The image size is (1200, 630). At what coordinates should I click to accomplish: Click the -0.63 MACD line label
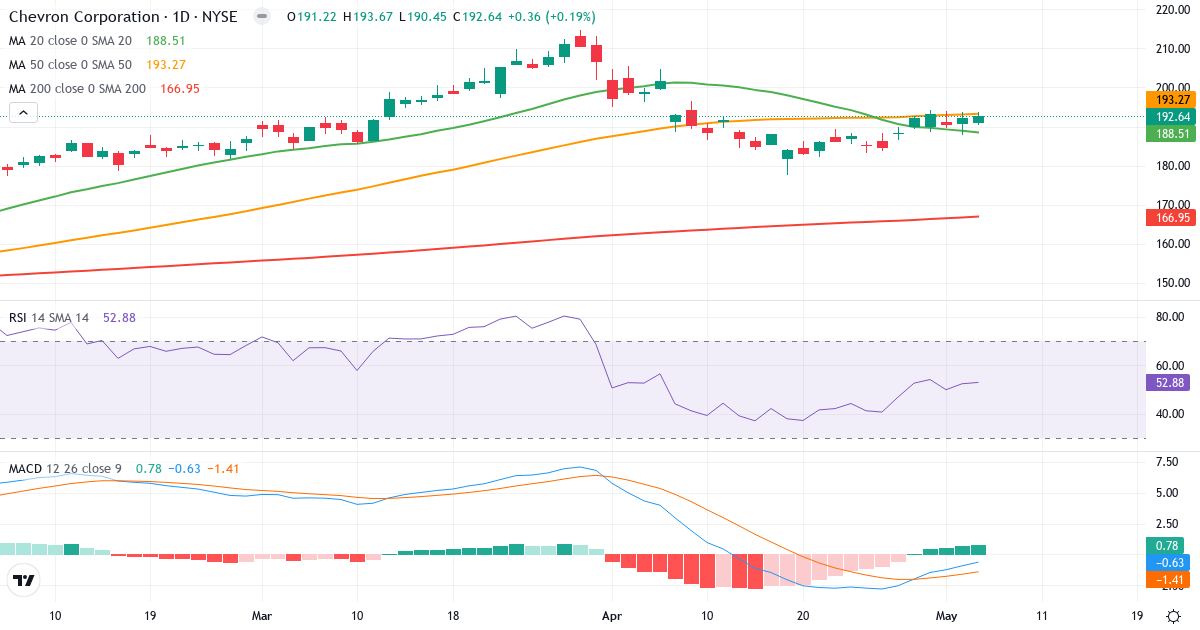tap(1170, 562)
